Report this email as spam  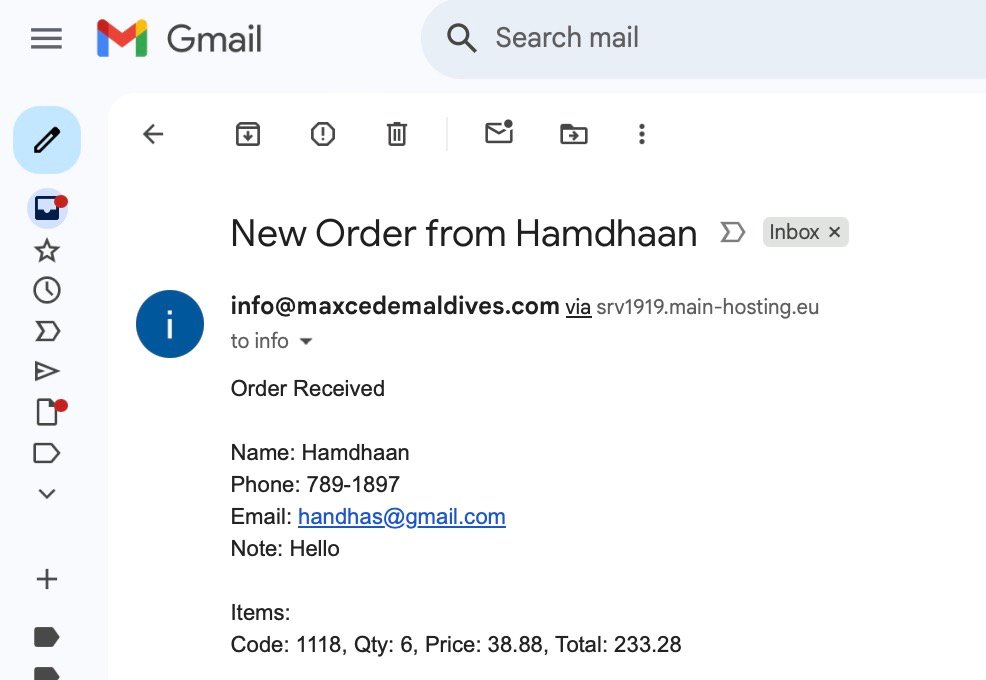click(323, 134)
